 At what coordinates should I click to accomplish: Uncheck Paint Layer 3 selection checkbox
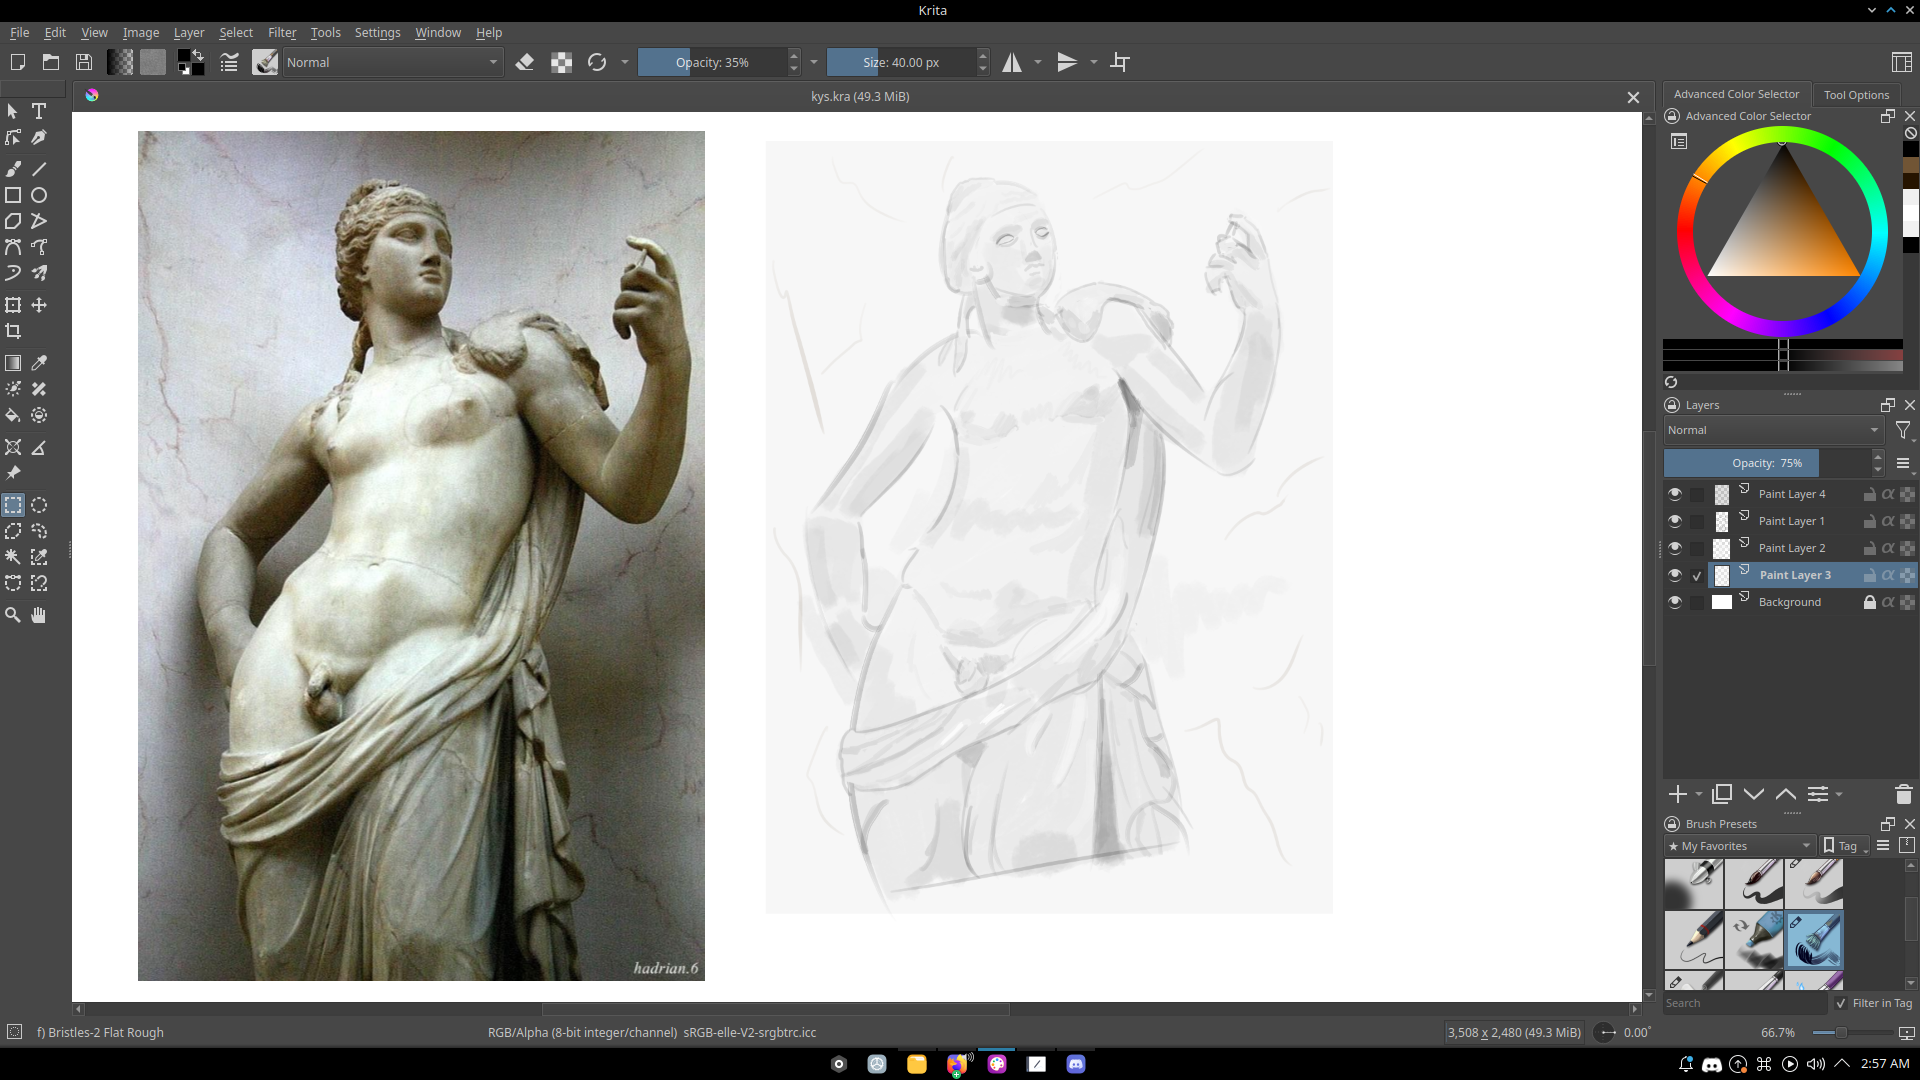[1697, 576]
